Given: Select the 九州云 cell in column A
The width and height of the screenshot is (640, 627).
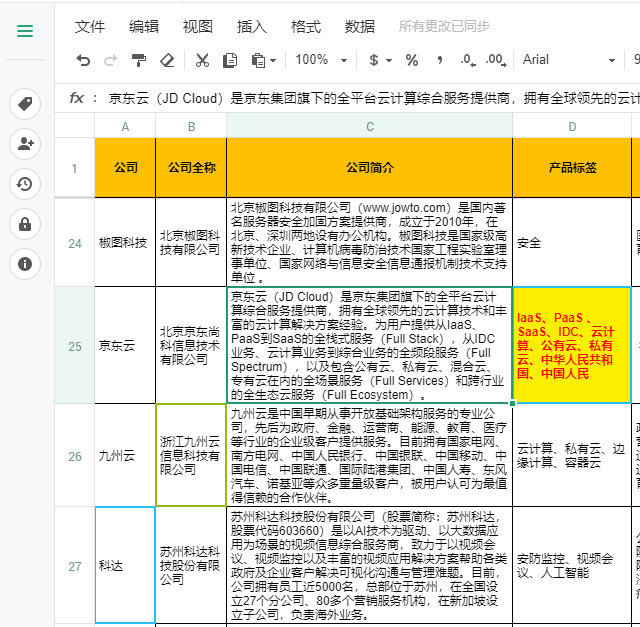Looking at the screenshot, I should 125,455.
